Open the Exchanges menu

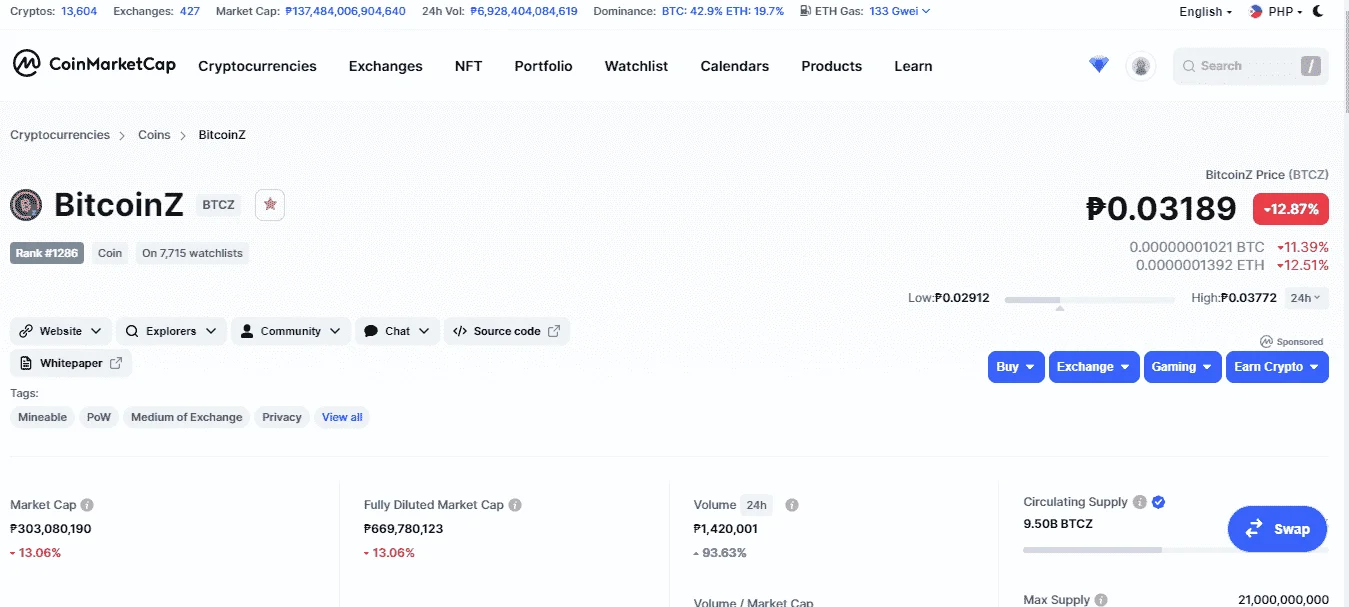click(x=385, y=66)
